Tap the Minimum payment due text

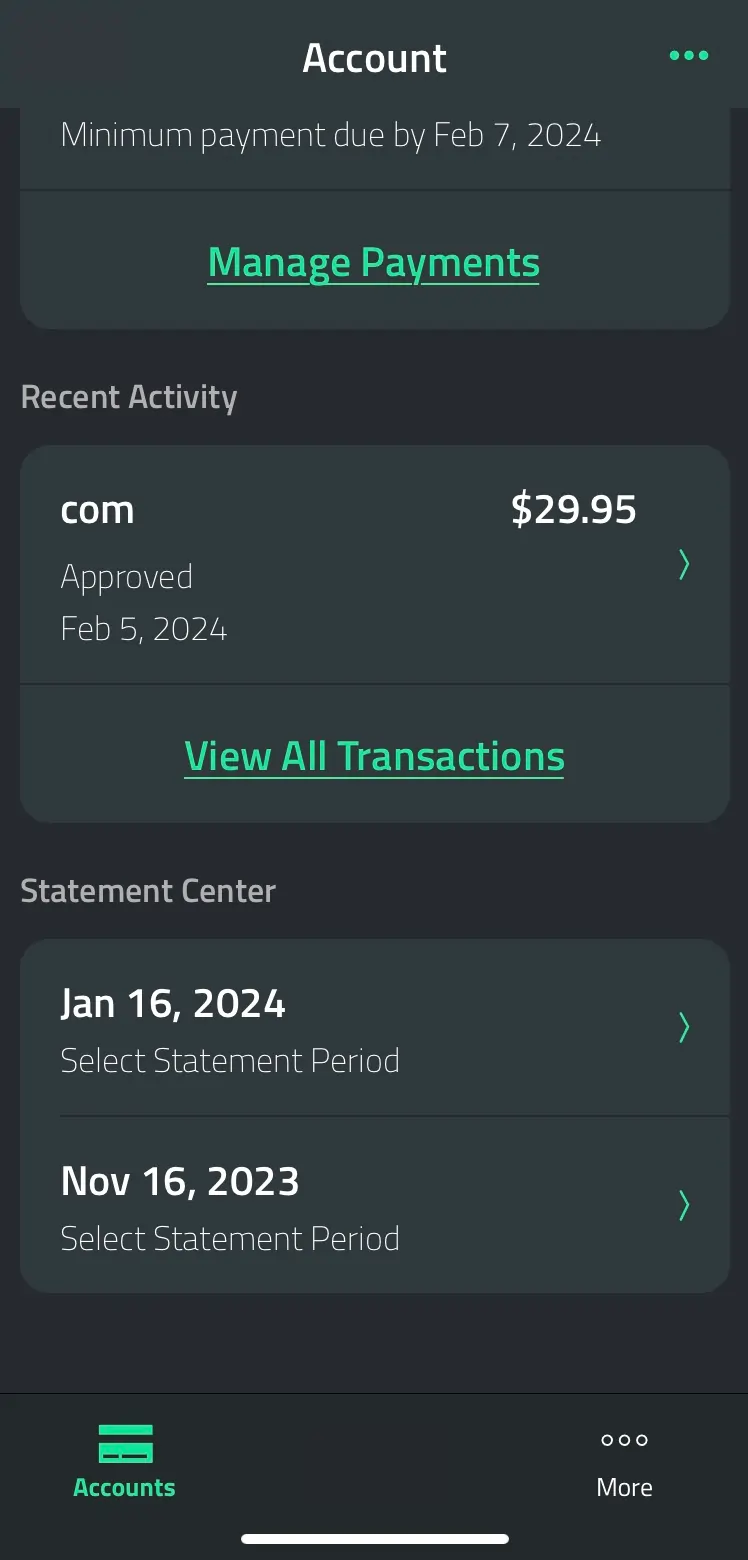[331, 135]
